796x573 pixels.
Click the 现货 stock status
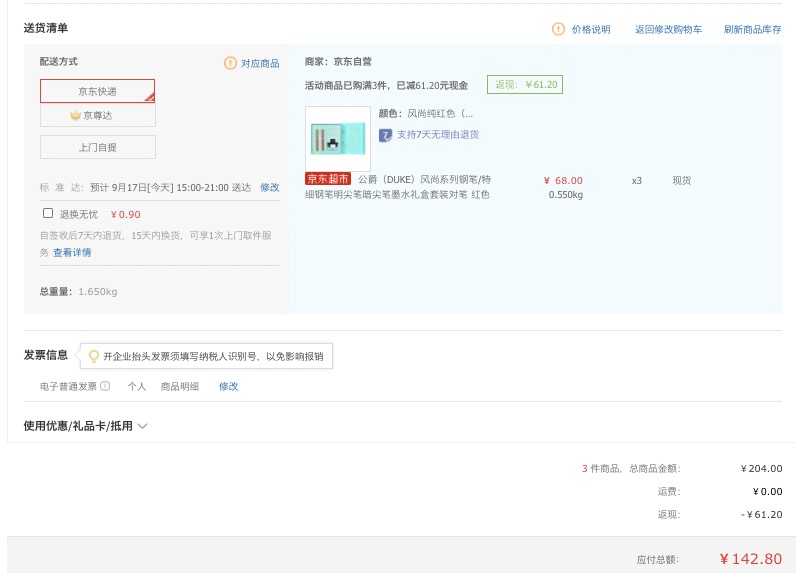point(682,180)
